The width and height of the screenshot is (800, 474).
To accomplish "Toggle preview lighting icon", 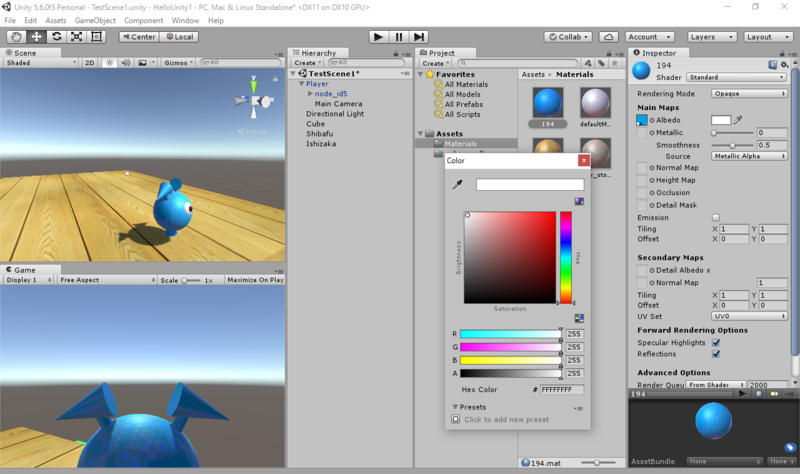I will click(x=774, y=393).
